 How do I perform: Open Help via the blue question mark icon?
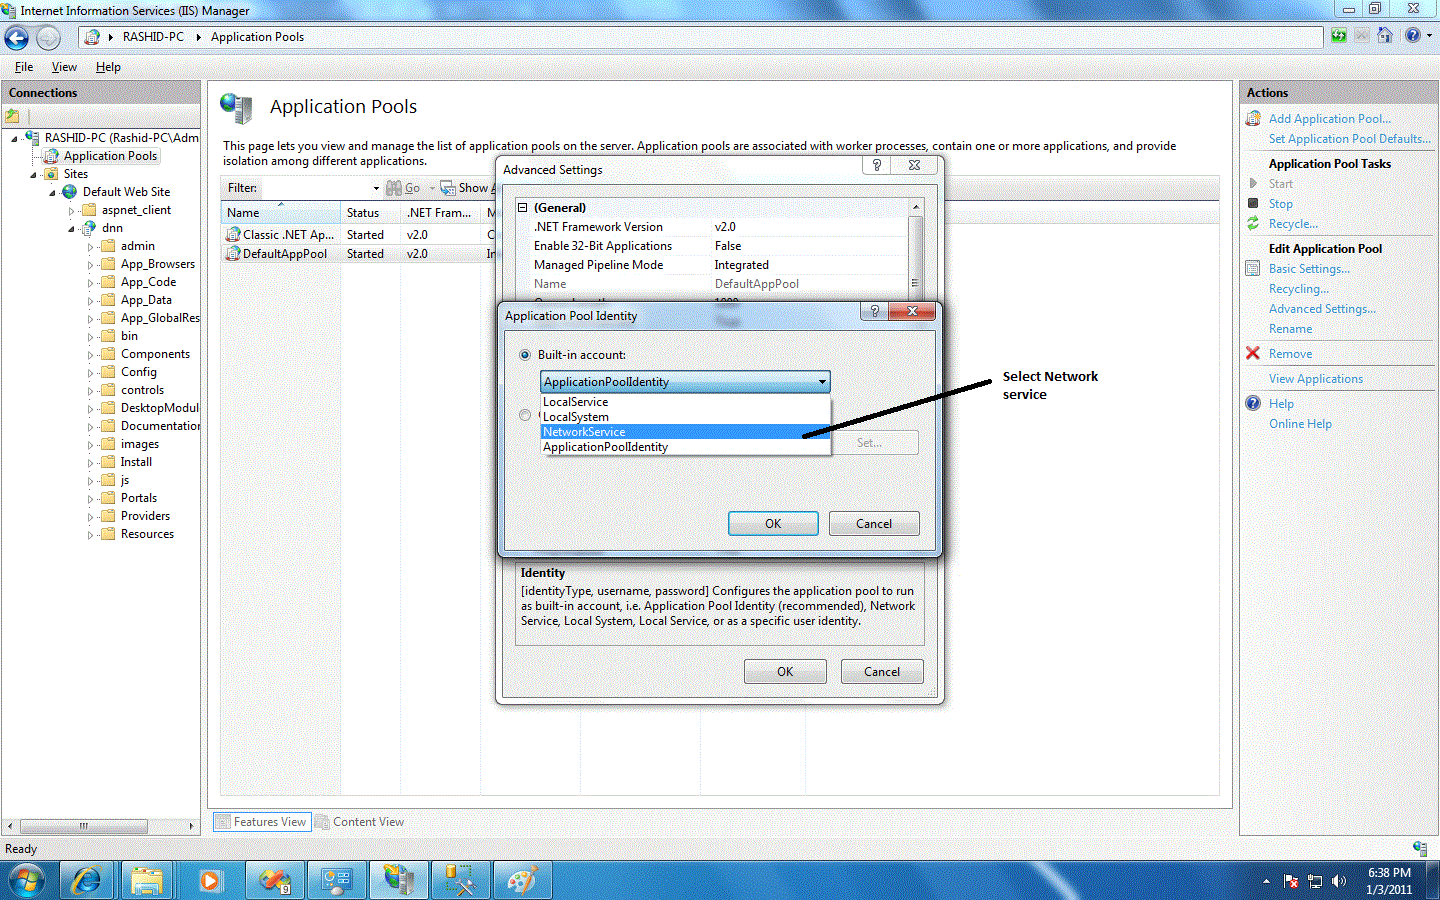click(1252, 403)
